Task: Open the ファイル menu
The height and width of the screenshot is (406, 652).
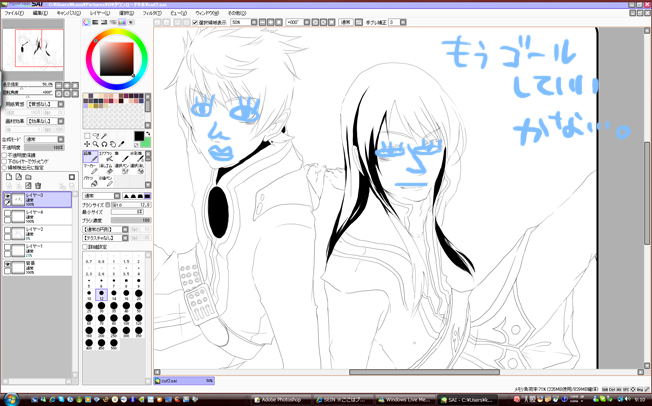Action: click(x=14, y=13)
